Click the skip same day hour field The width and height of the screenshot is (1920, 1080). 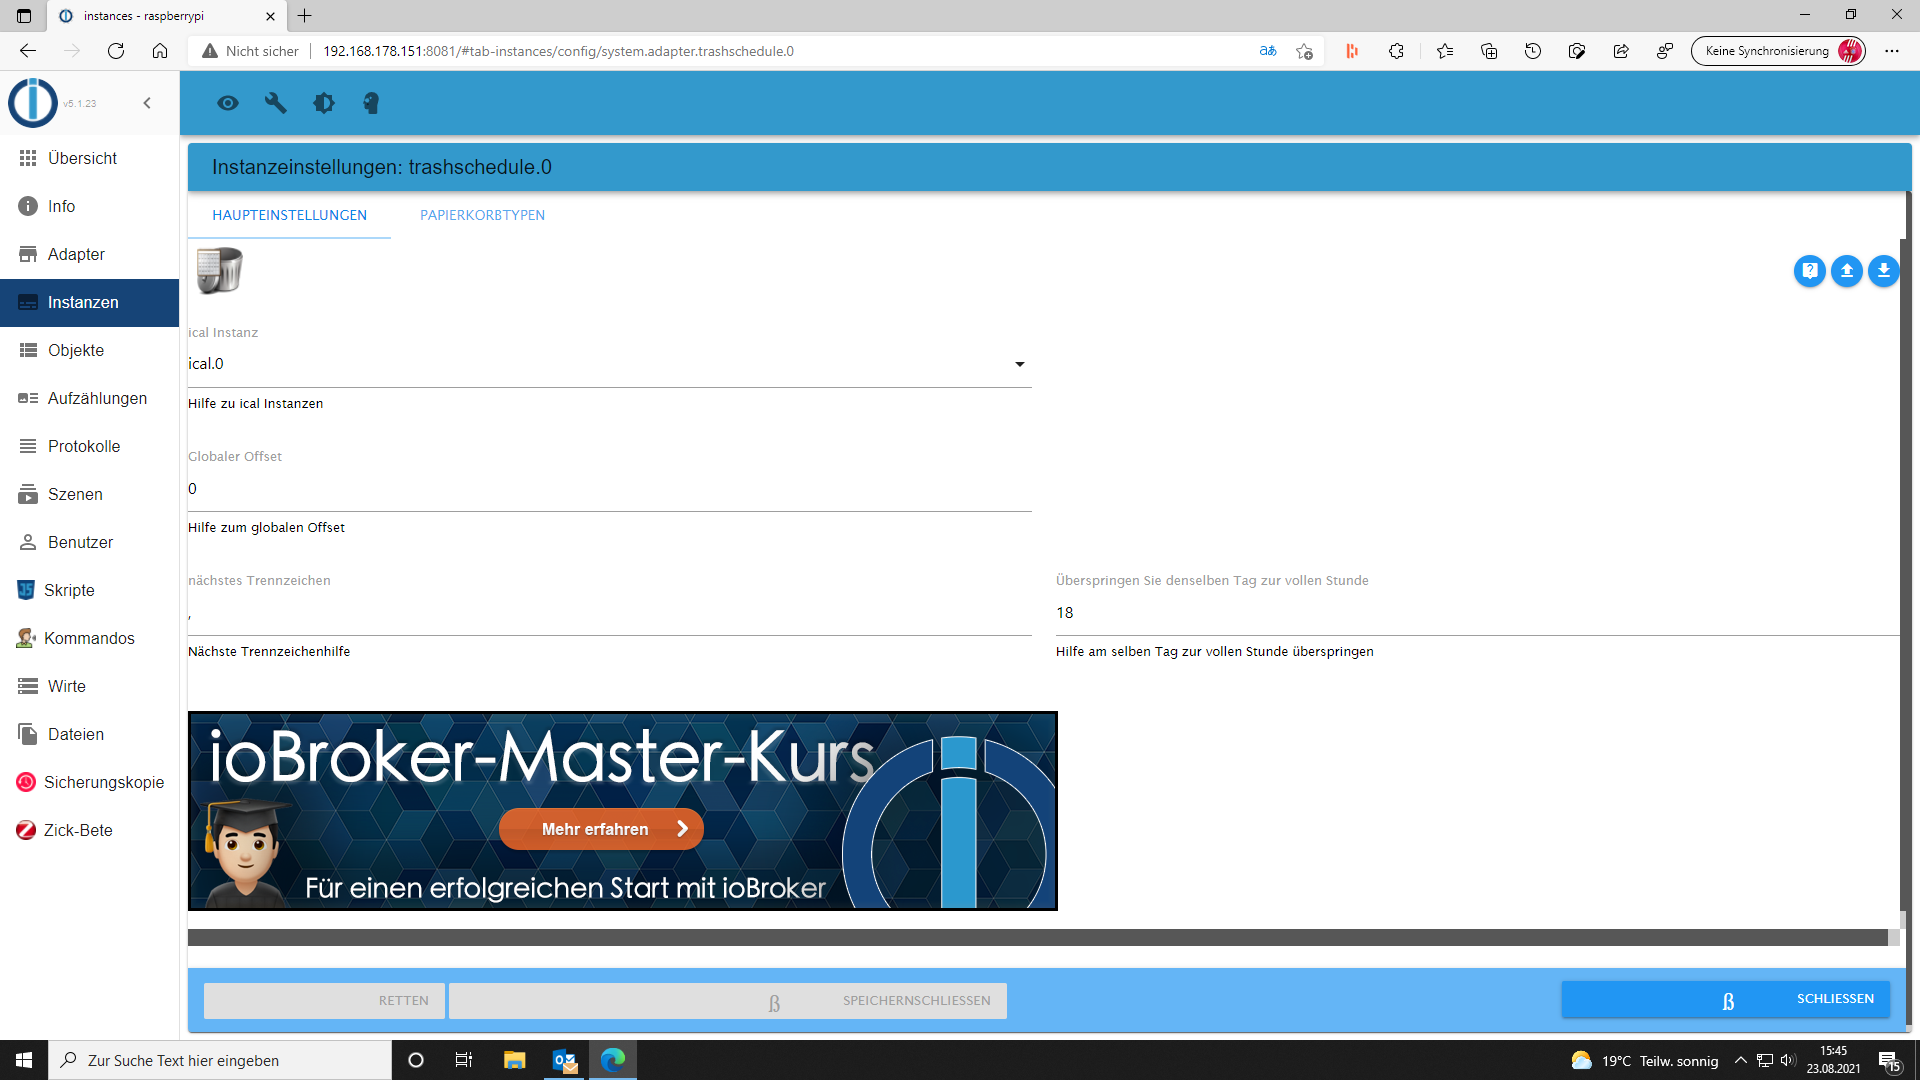[1475, 613]
